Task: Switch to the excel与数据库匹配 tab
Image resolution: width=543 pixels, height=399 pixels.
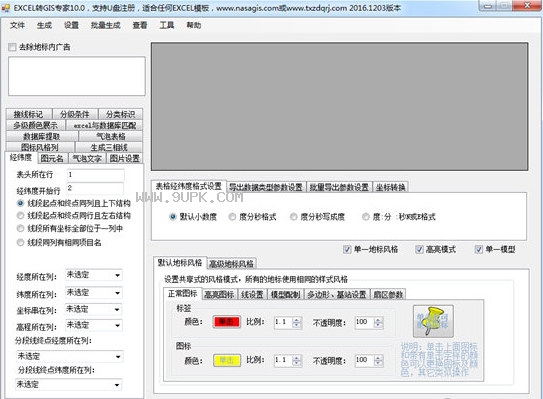Action: (104, 125)
